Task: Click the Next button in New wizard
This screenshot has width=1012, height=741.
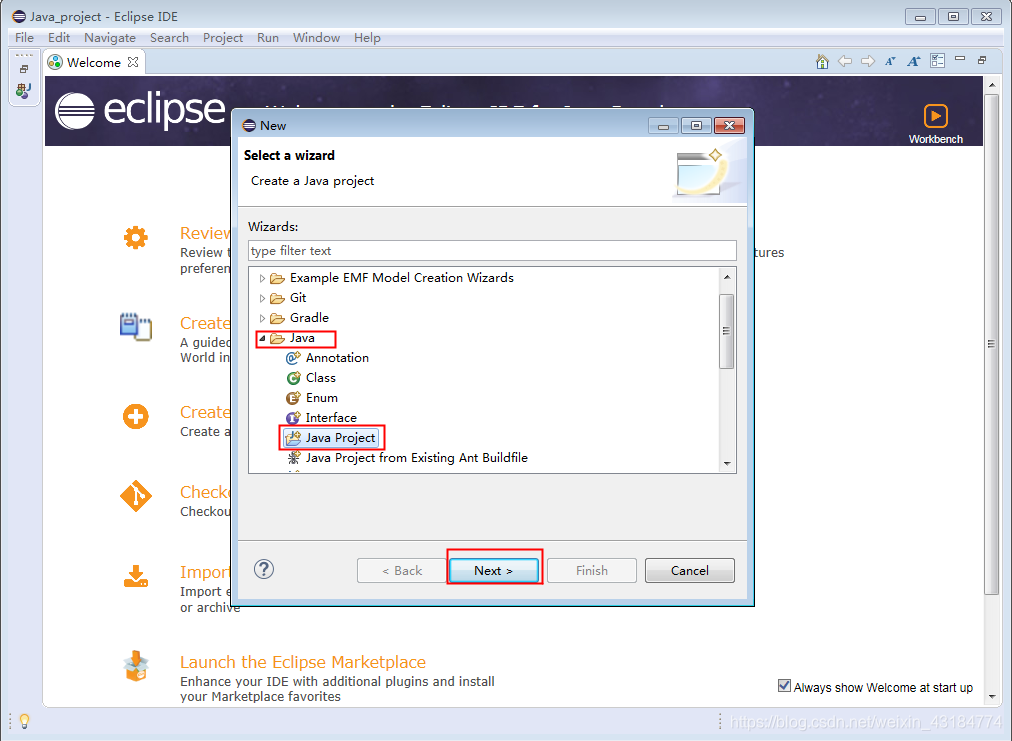Action: pos(494,571)
